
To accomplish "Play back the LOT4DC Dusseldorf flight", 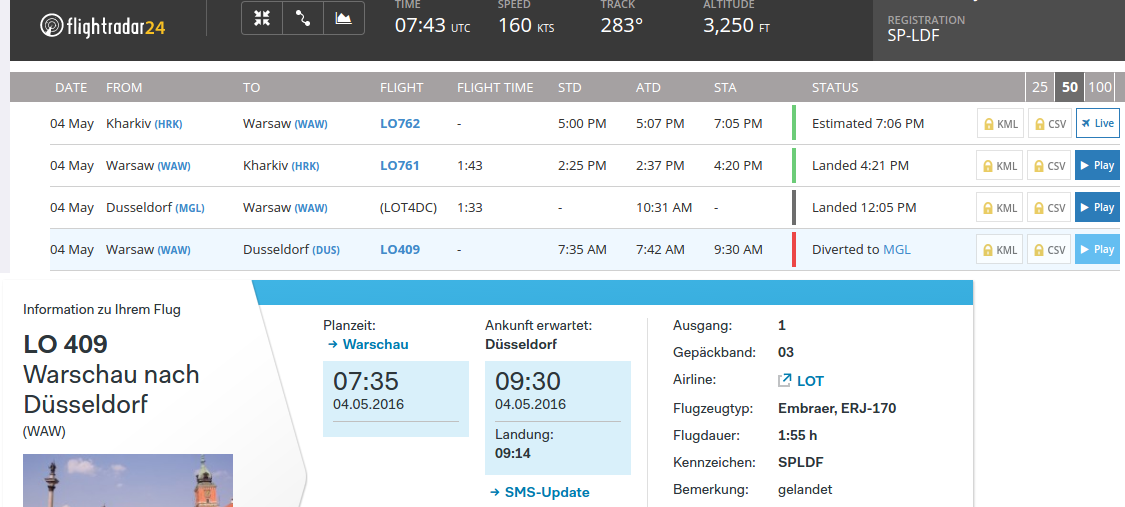I will pyautogui.click(x=1097, y=208).
